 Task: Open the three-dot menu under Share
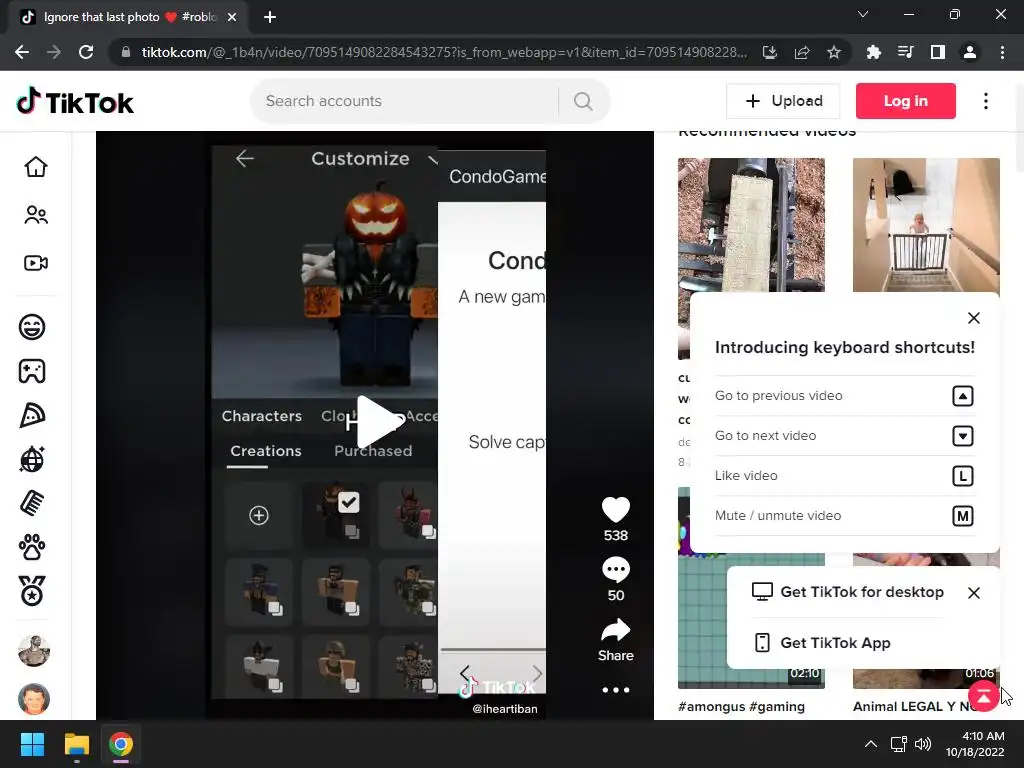(615, 690)
